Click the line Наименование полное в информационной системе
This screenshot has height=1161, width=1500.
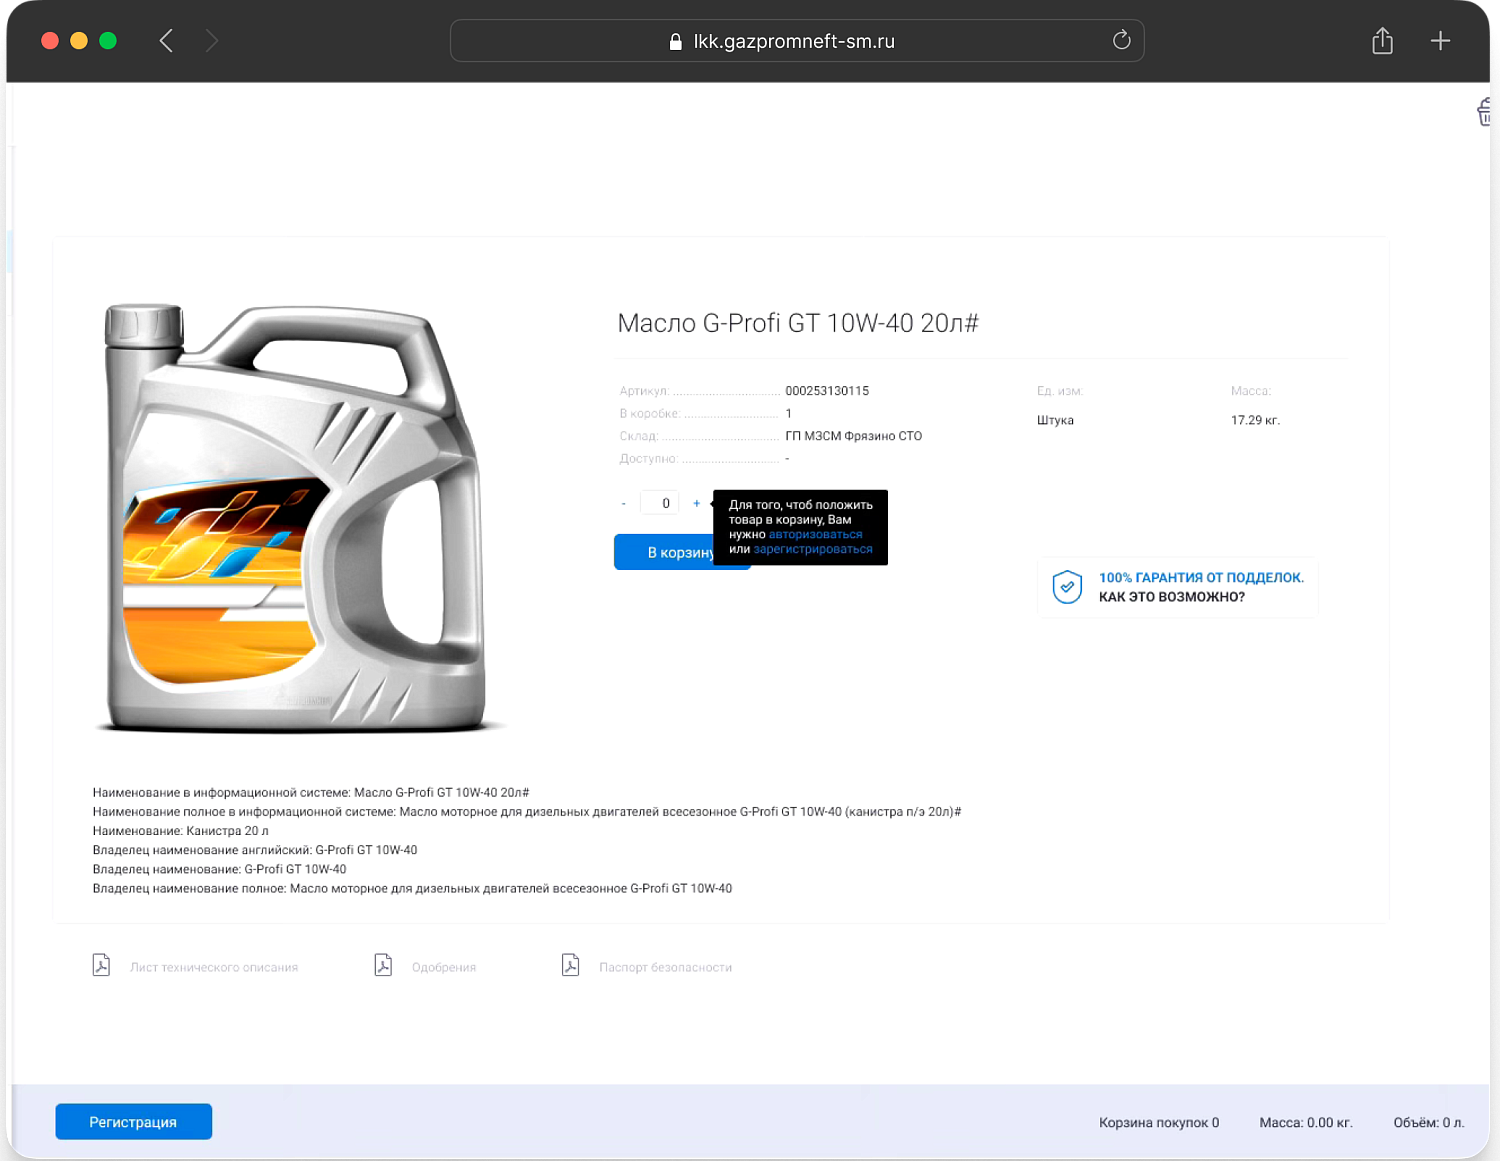click(x=527, y=812)
